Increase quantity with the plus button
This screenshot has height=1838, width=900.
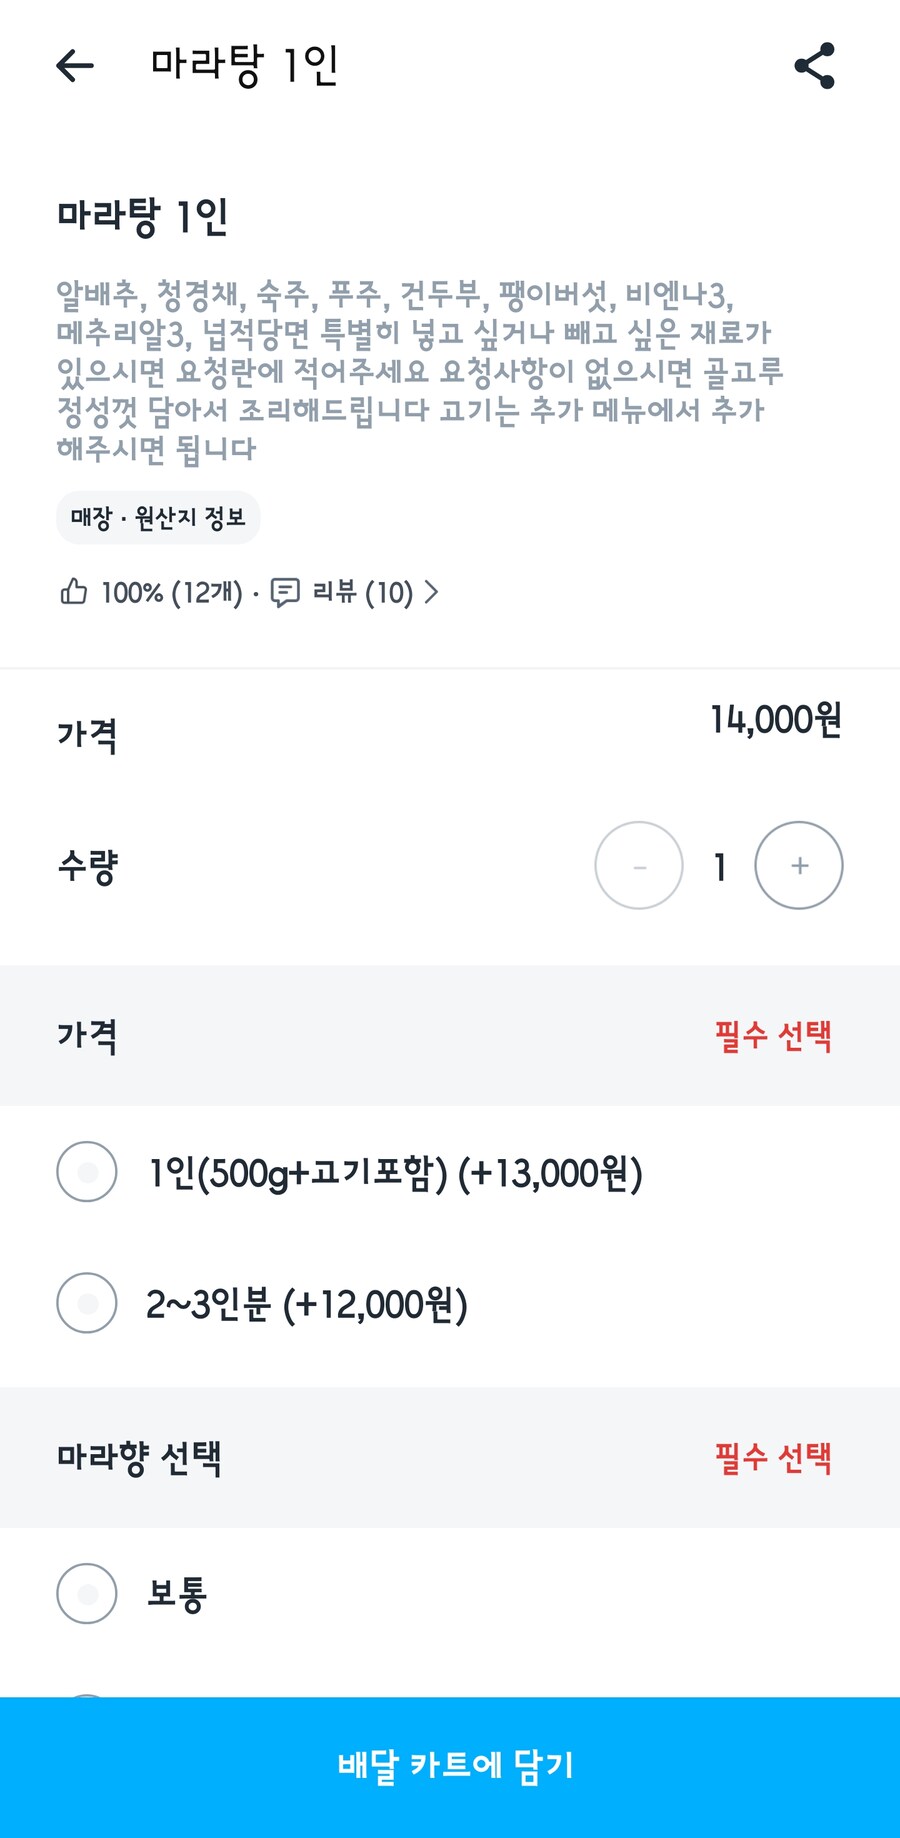tap(799, 866)
